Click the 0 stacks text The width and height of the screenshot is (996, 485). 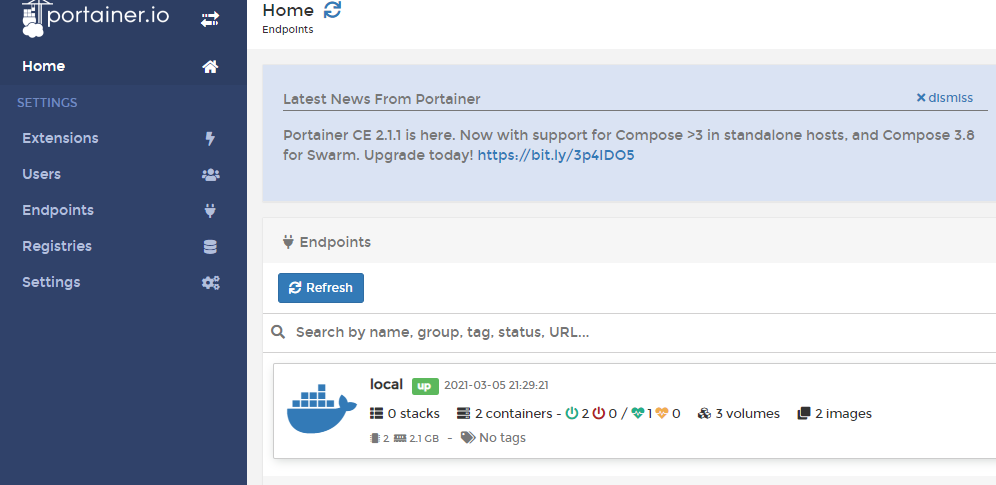(414, 413)
